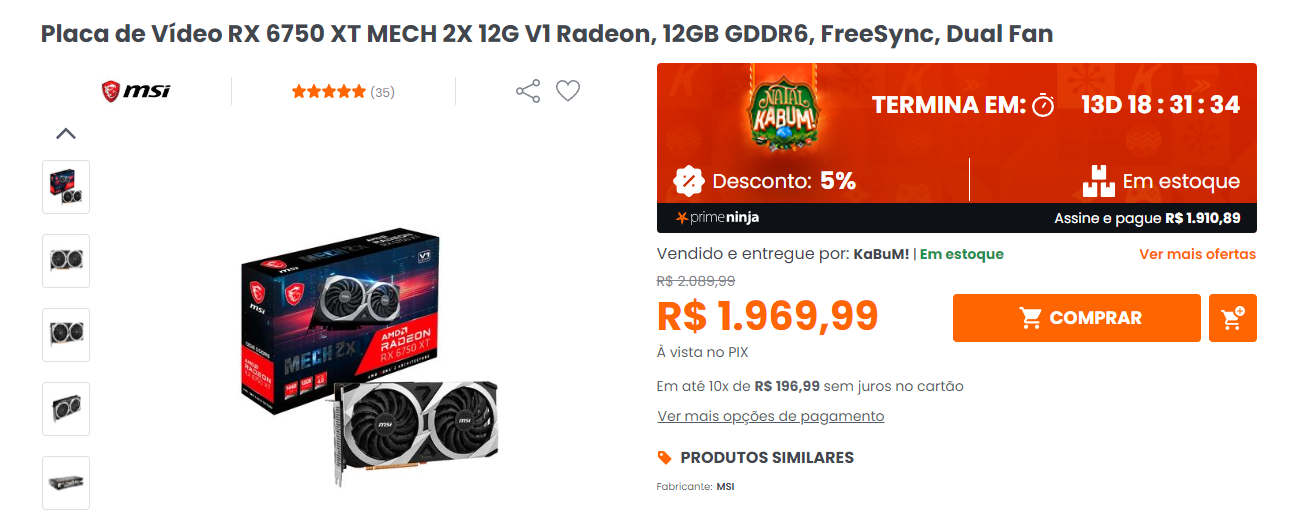
Task: Click the add-to-cart plus icon button
Action: (1232, 318)
